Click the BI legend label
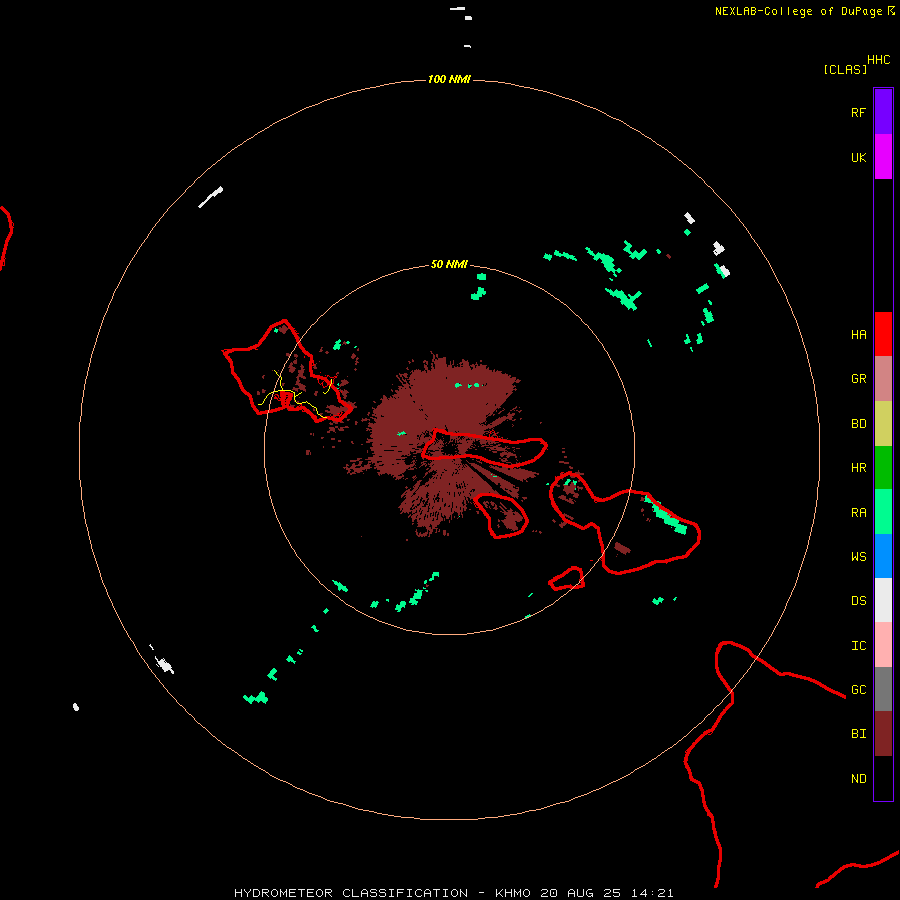This screenshot has height=900, width=900. (x=858, y=734)
